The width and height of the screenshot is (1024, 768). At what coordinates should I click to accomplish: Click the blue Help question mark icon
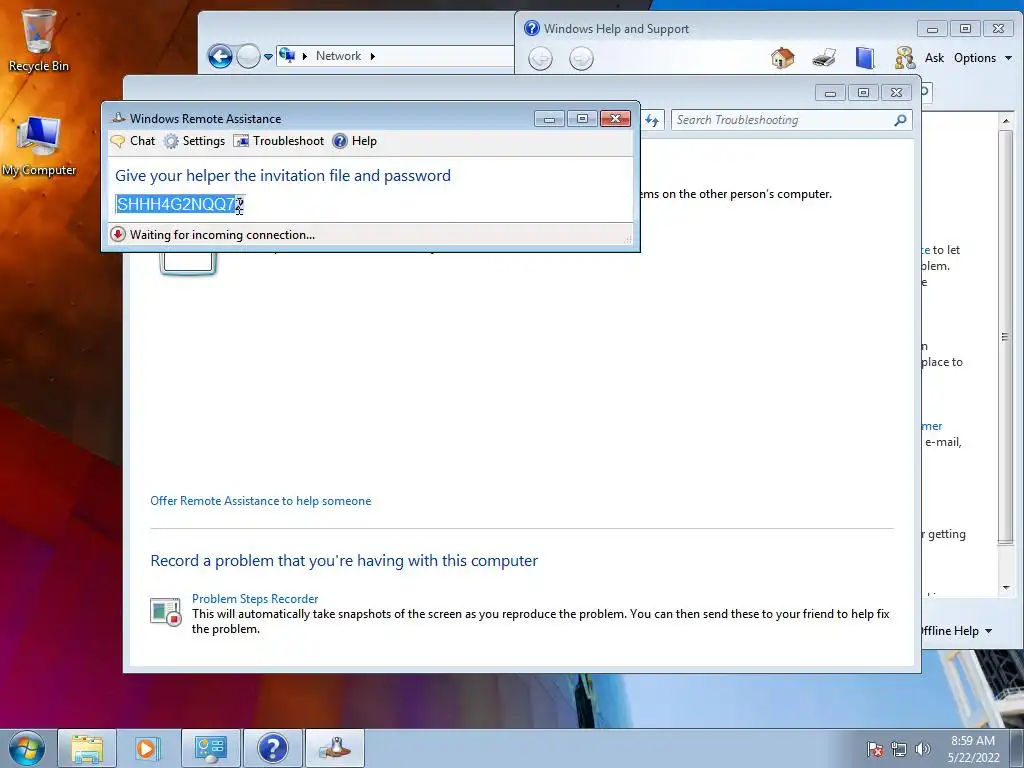(340, 141)
